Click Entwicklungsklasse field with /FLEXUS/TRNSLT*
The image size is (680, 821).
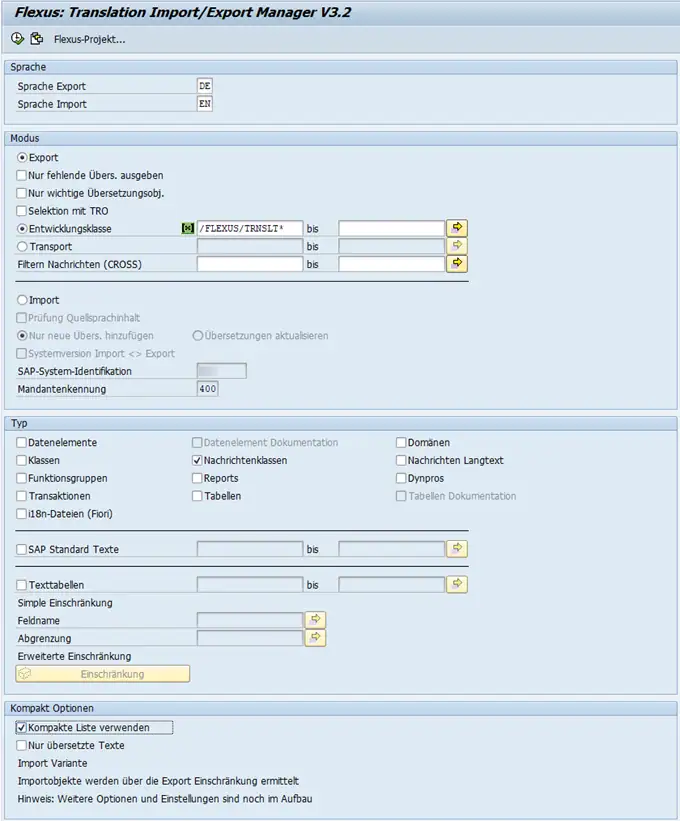[x=250, y=229]
